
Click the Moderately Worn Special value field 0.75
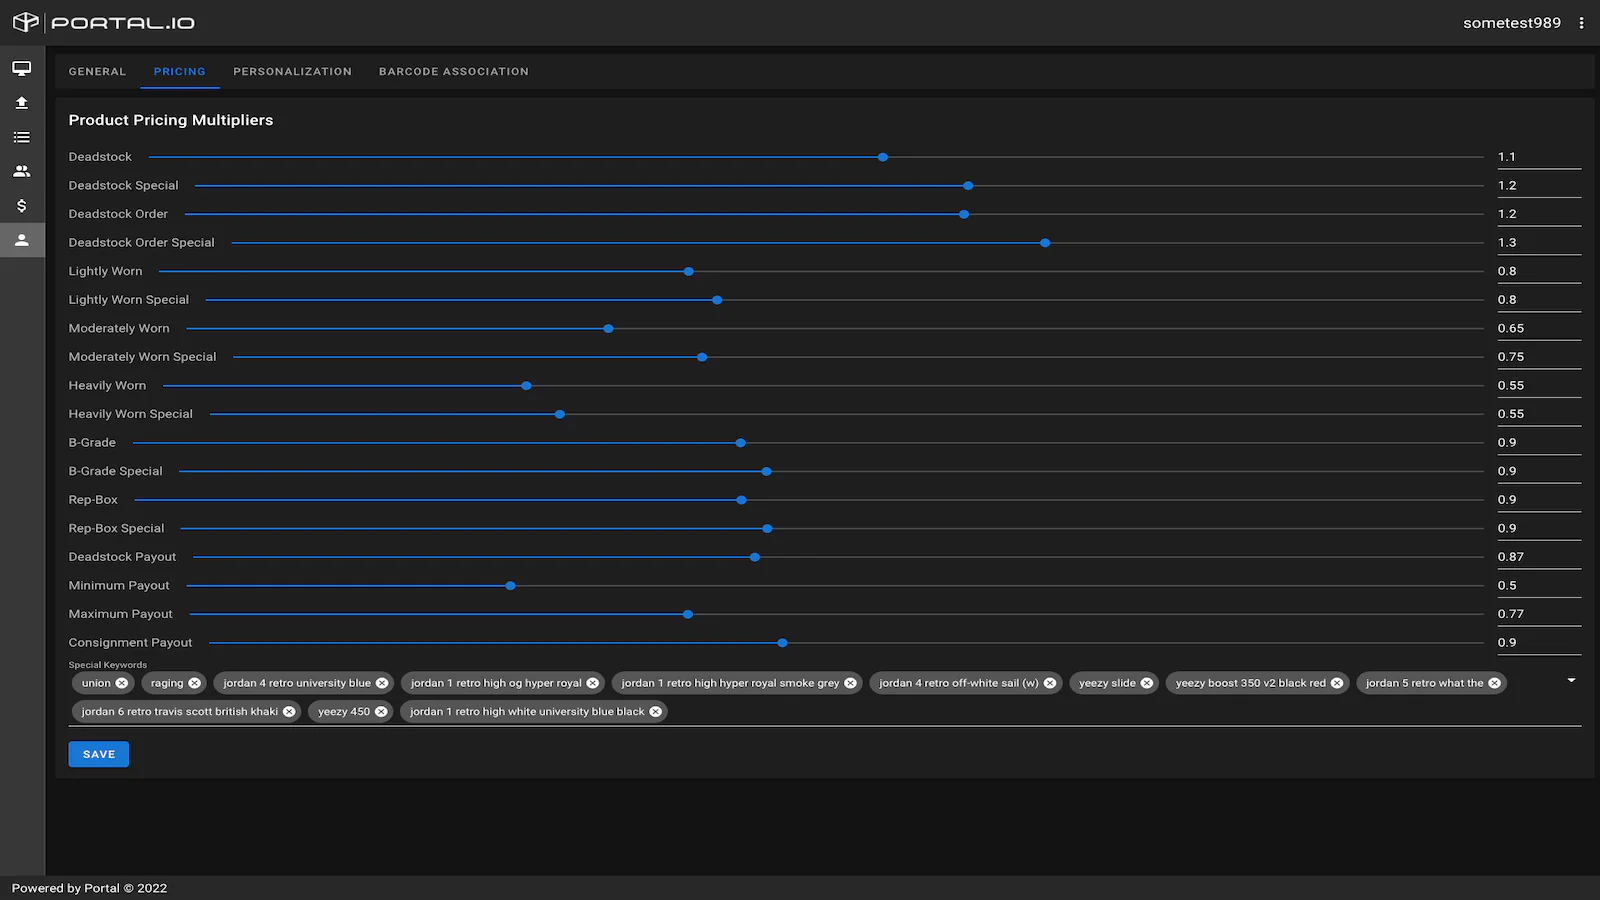coord(1539,357)
